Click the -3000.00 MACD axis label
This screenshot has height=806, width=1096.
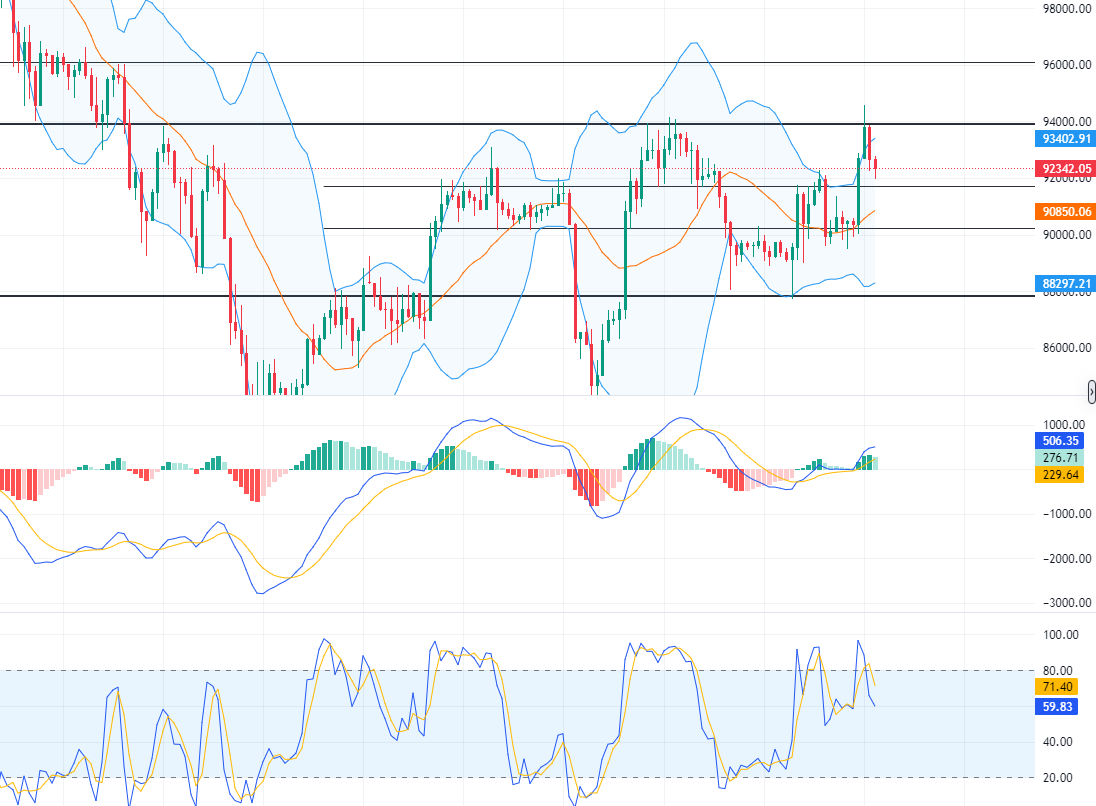pyautogui.click(x=1067, y=603)
